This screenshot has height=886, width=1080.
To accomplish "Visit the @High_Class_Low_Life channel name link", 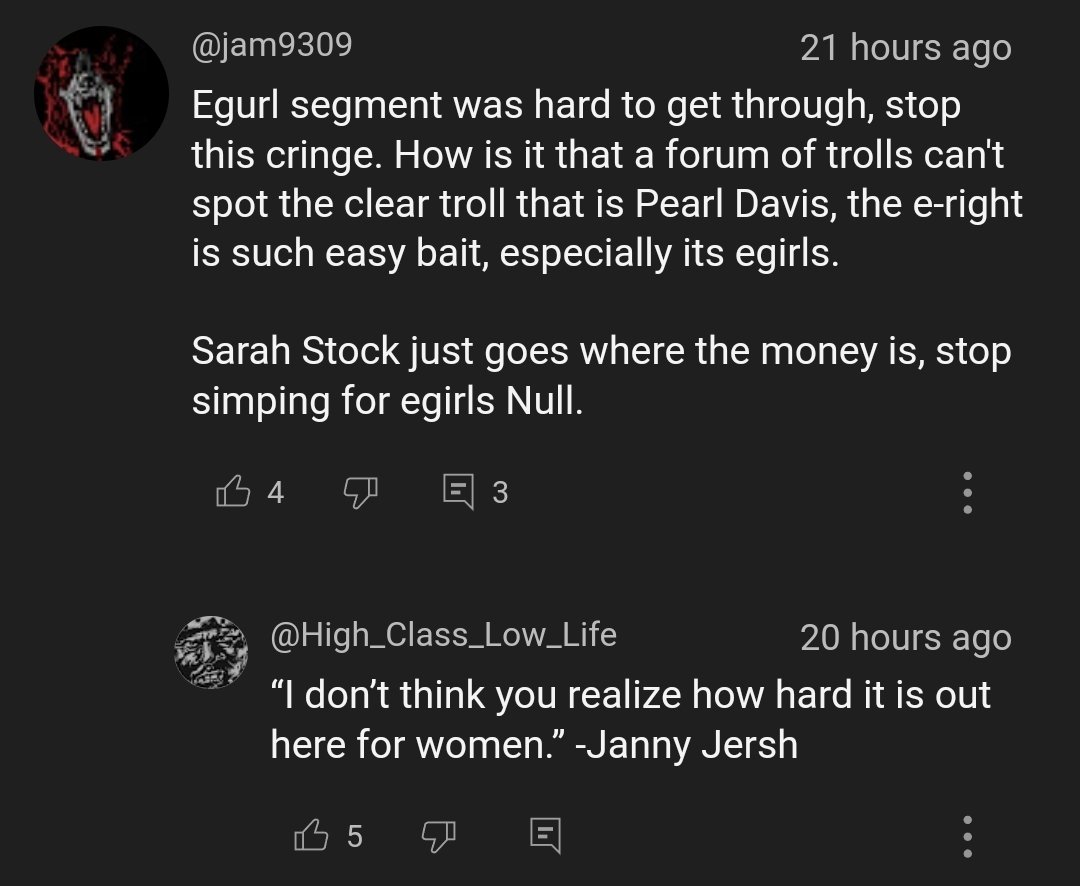I will click(443, 635).
